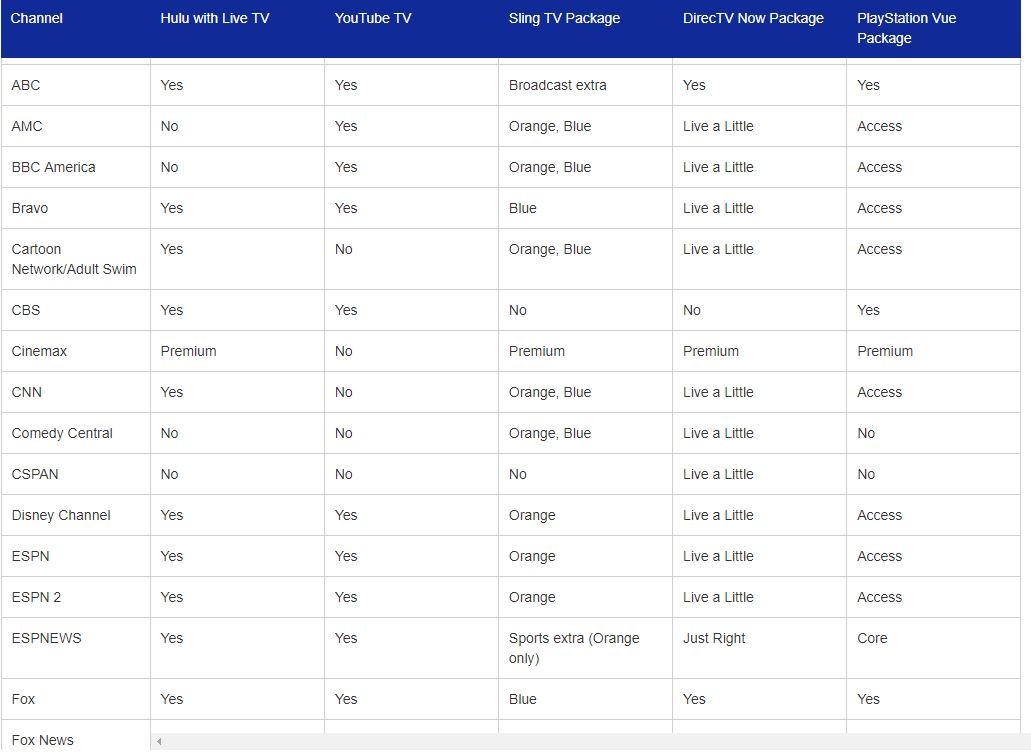
Task: Click the DirecTV Now Package header
Action: [x=753, y=18]
